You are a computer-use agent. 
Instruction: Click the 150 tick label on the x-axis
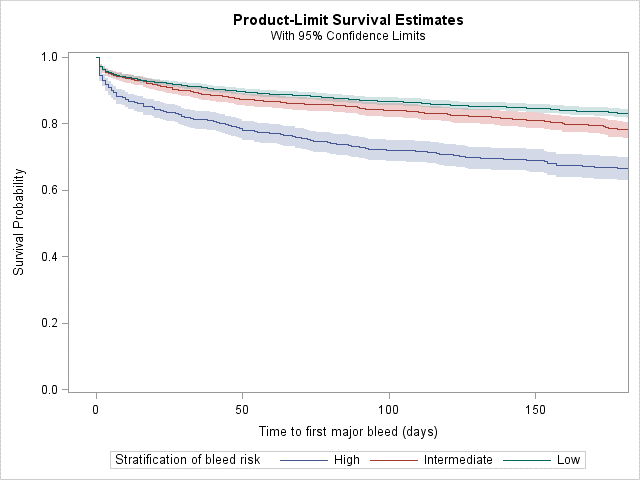click(x=535, y=409)
